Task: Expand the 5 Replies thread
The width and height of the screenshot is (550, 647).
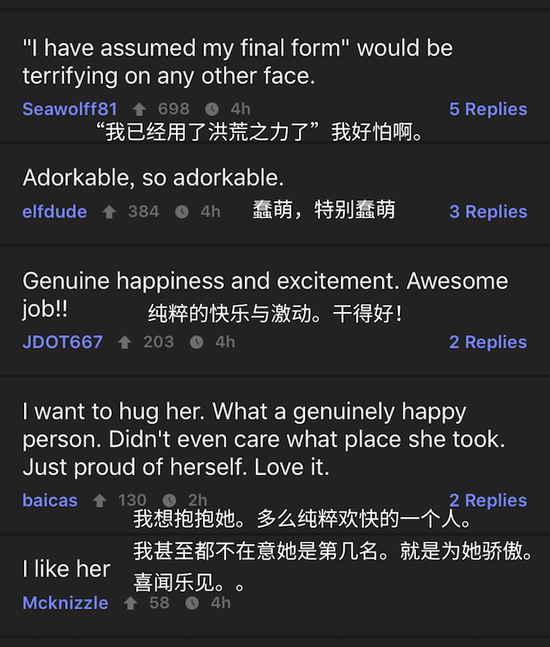Action: [488, 109]
